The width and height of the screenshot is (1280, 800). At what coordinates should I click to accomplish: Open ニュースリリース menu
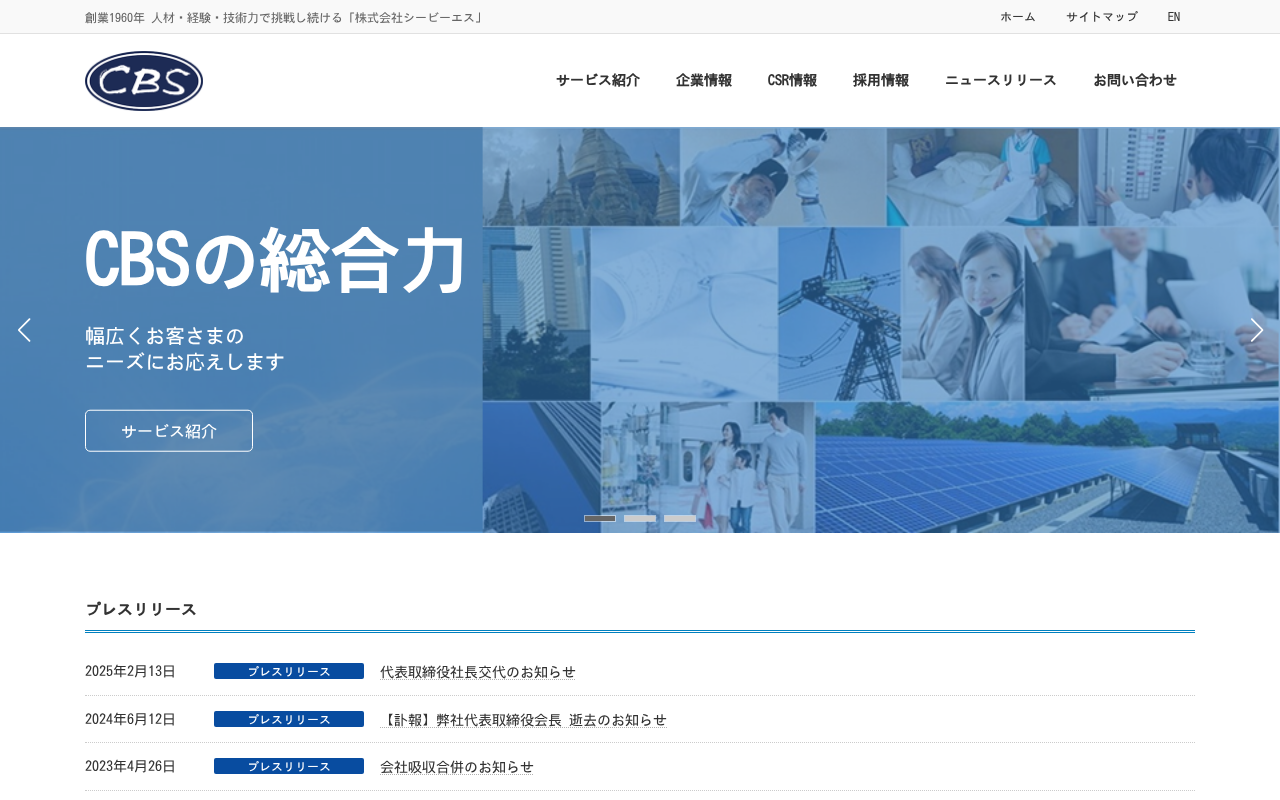tap(1001, 80)
